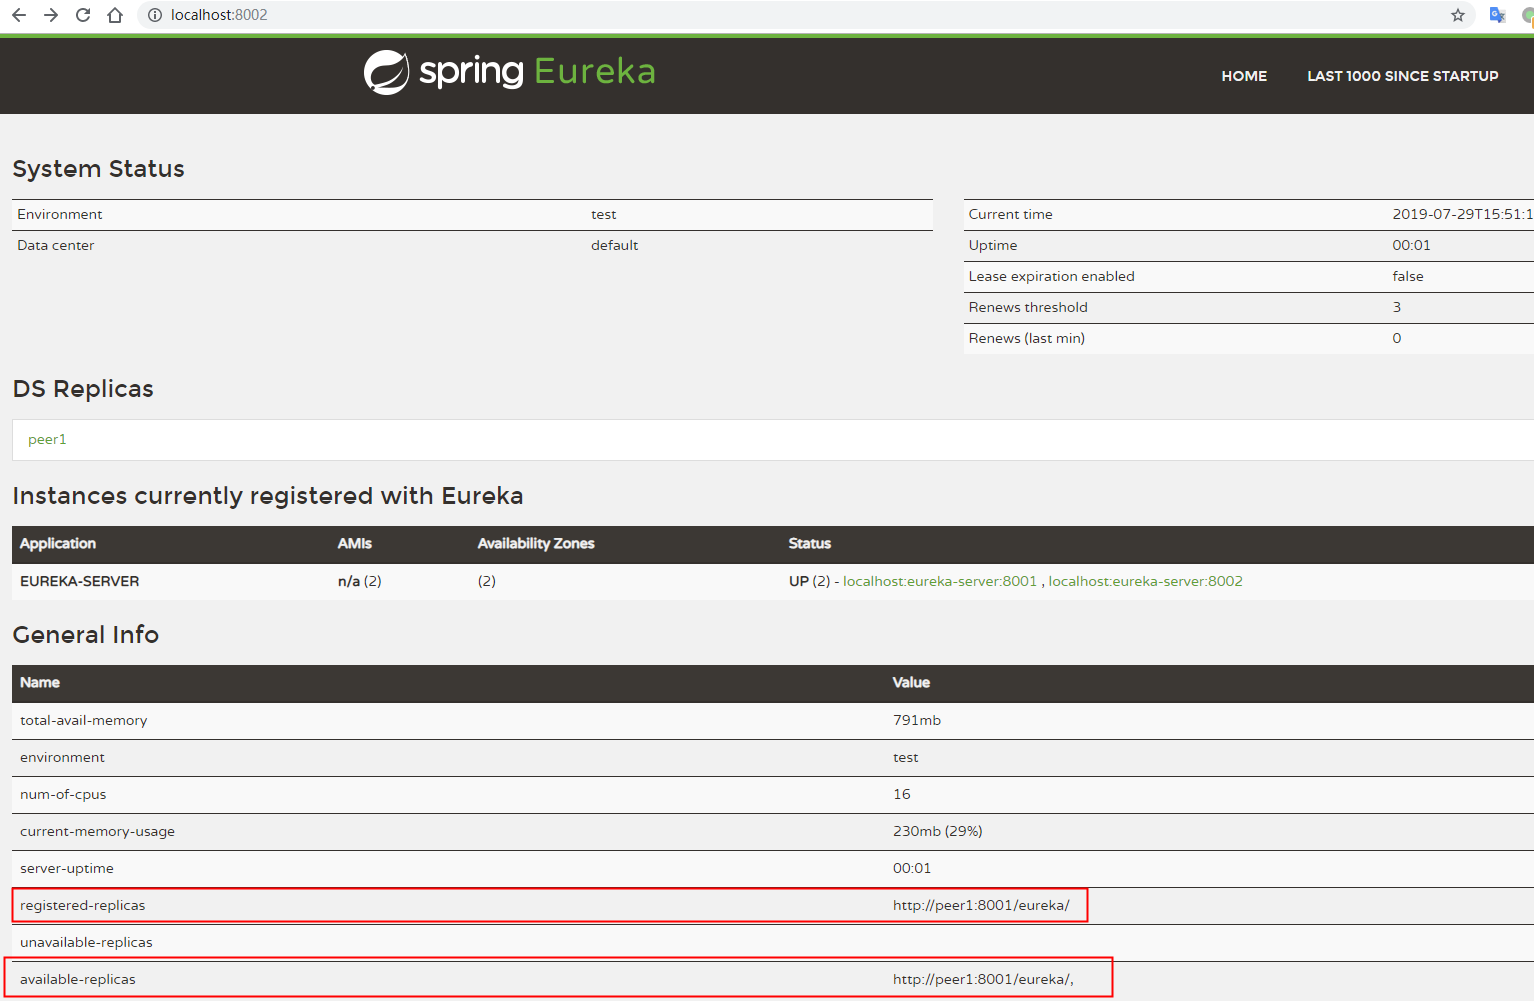Click the 'default' data center value

coord(614,245)
